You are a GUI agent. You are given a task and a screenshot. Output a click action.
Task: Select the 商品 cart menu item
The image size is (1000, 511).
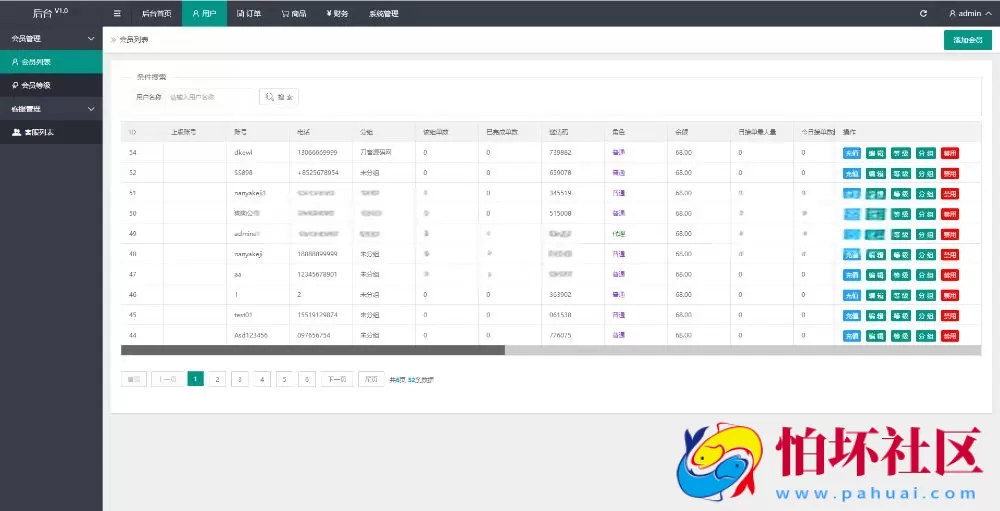tap(293, 14)
